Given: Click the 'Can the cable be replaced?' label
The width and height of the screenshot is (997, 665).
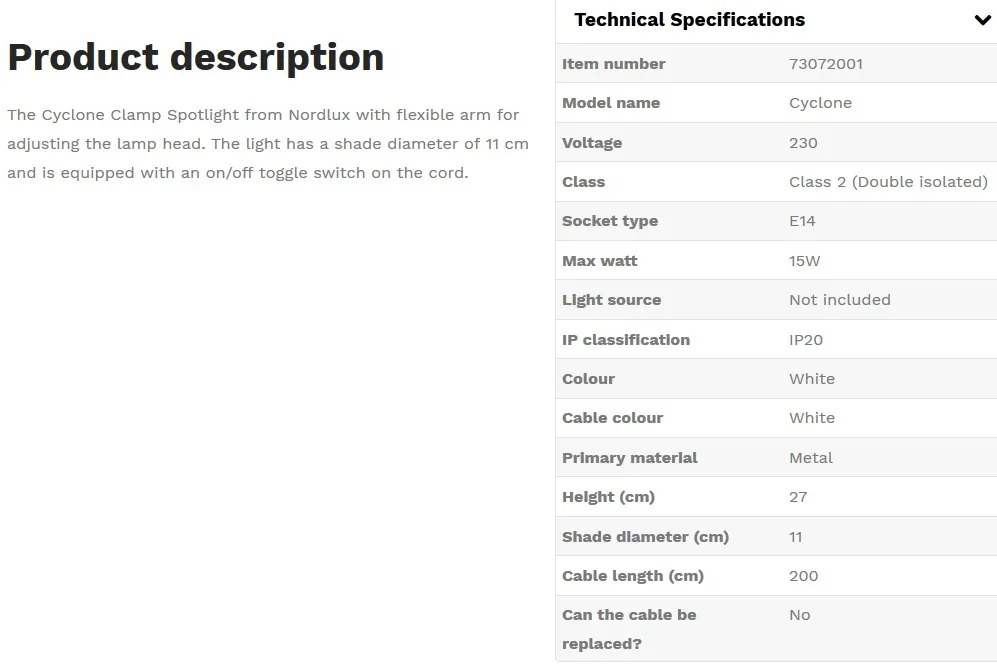Looking at the screenshot, I should (x=629, y=629).
